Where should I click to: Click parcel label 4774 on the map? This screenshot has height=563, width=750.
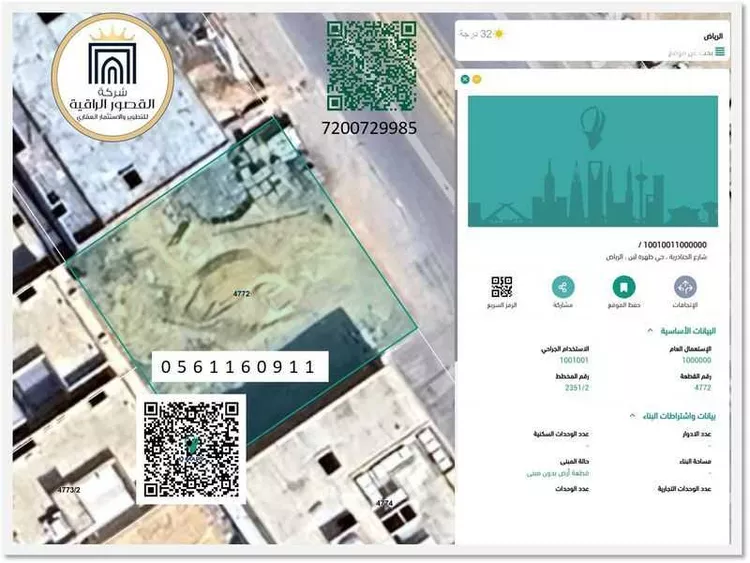coord(384,503)
